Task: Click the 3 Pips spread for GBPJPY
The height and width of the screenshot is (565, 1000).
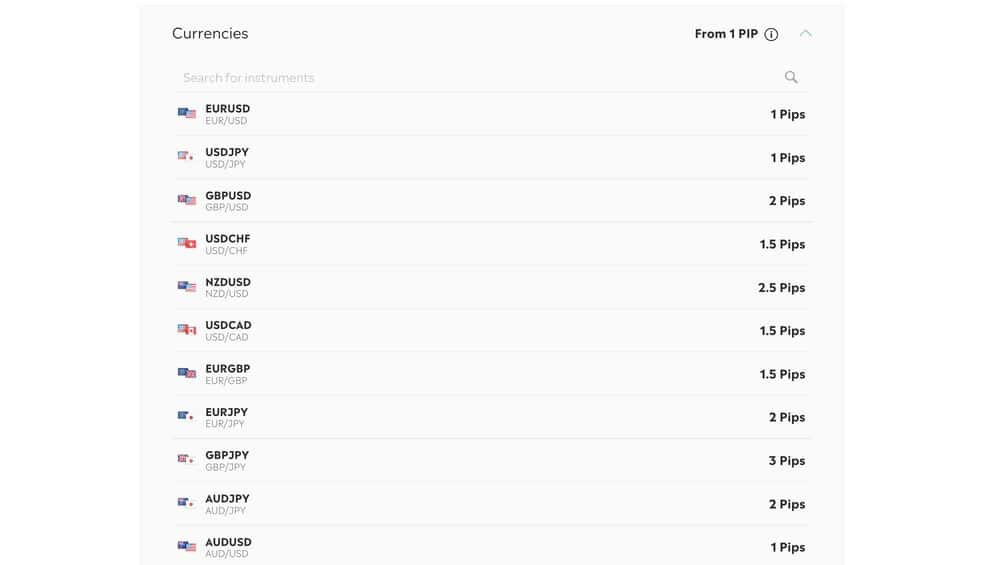Action: point(786,461)
